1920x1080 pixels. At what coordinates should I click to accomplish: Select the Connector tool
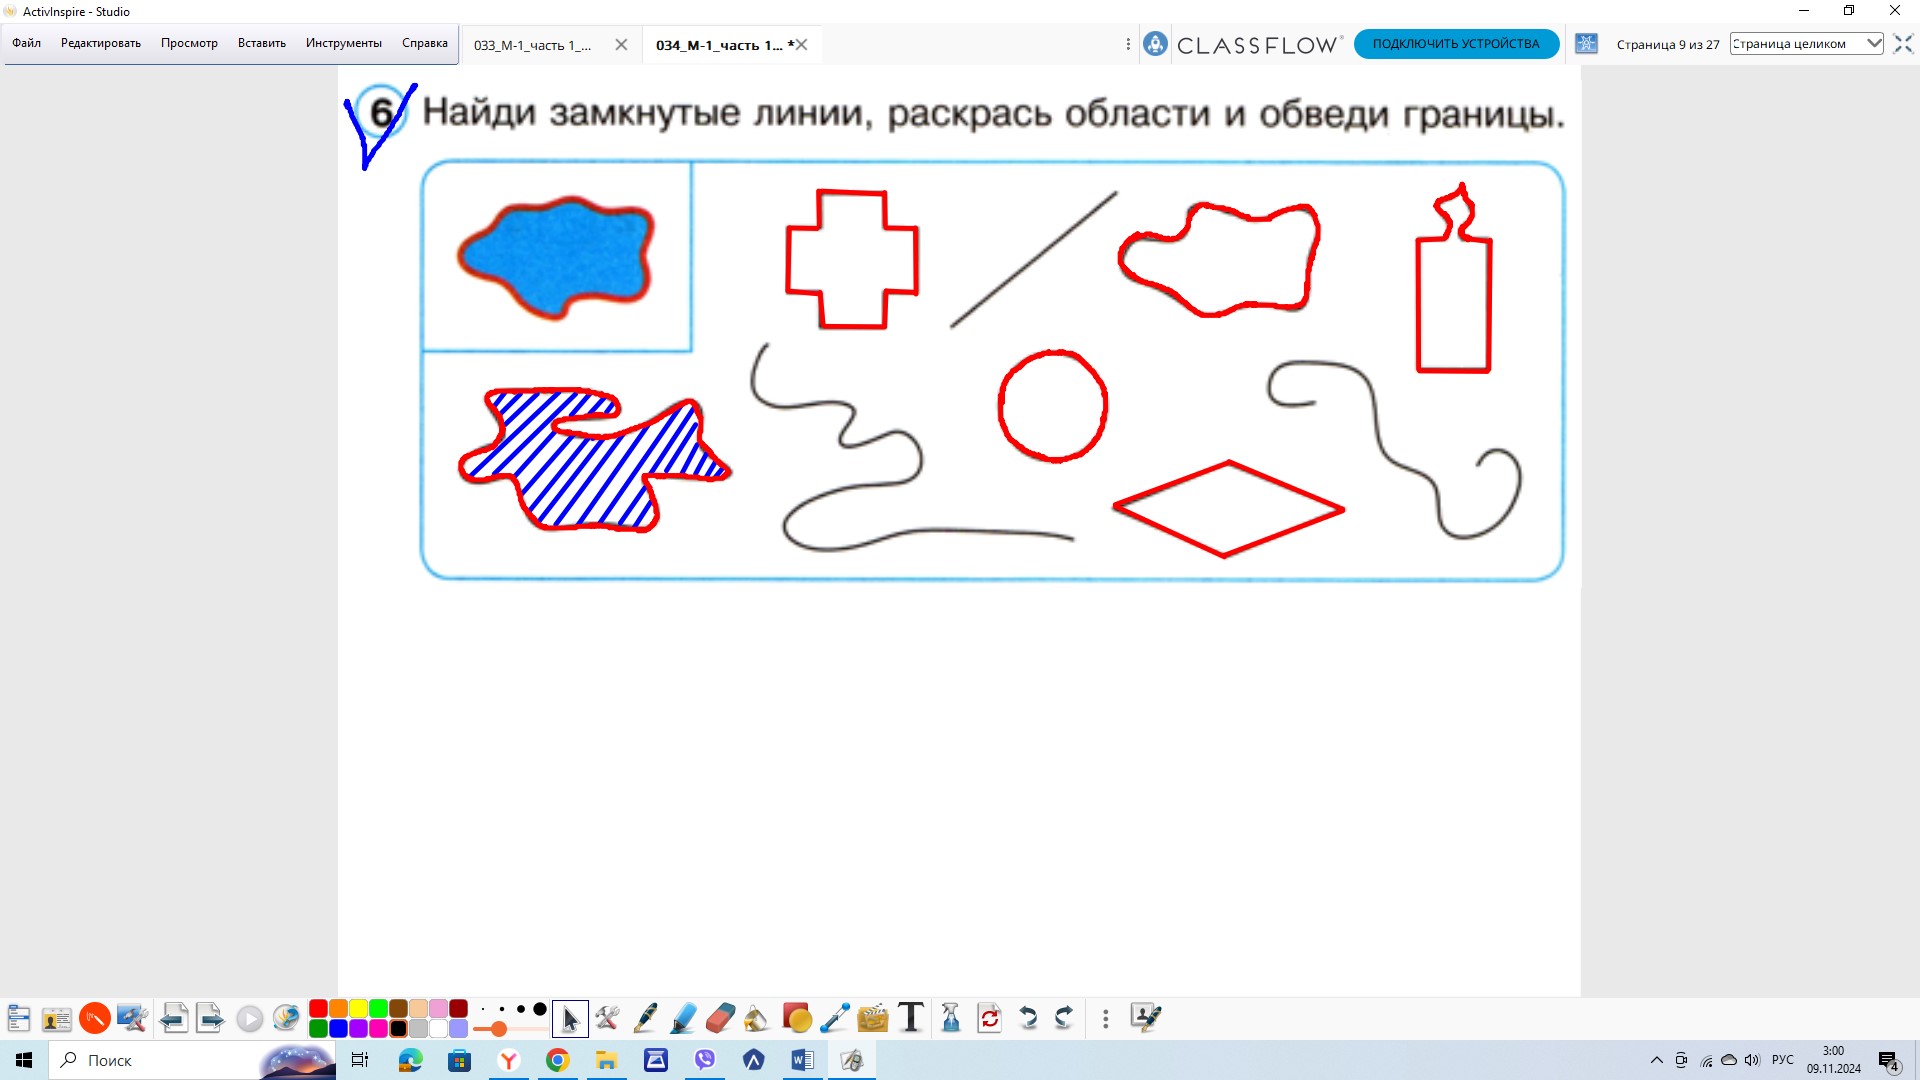coord(835,1018)
